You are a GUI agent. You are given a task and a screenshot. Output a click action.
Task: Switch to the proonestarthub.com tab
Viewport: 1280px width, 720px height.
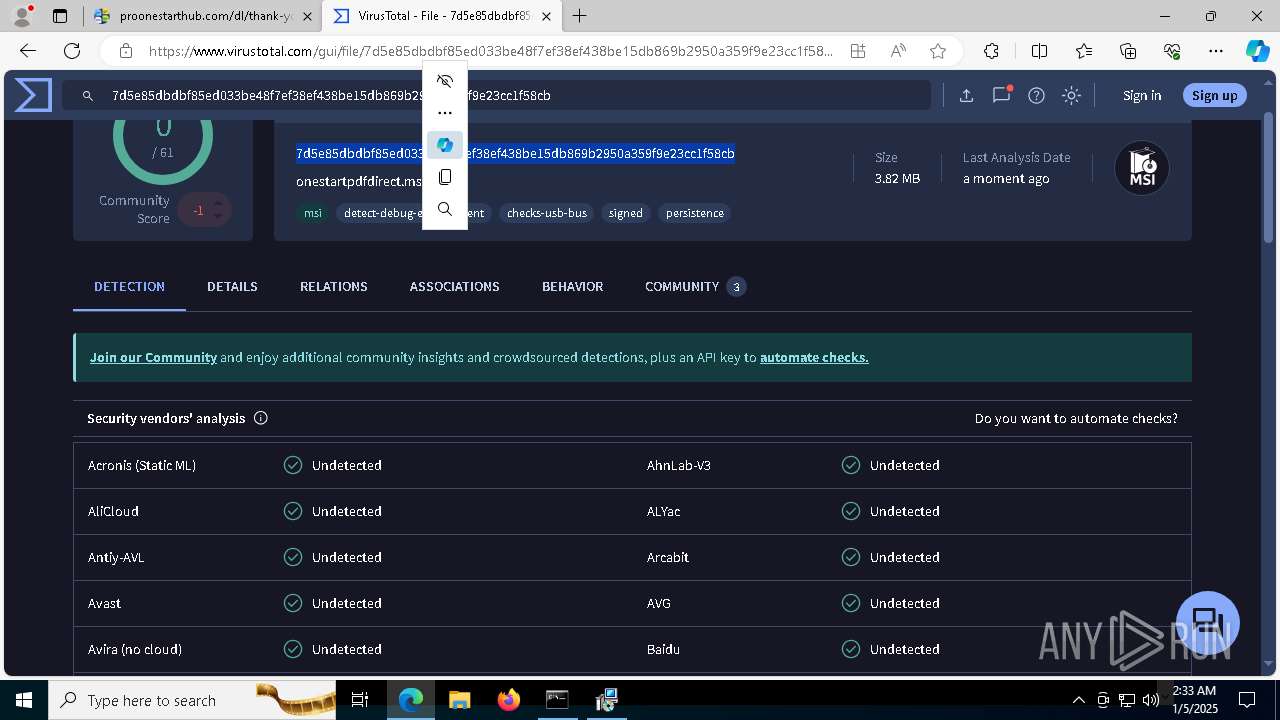(x=202, y=16)
